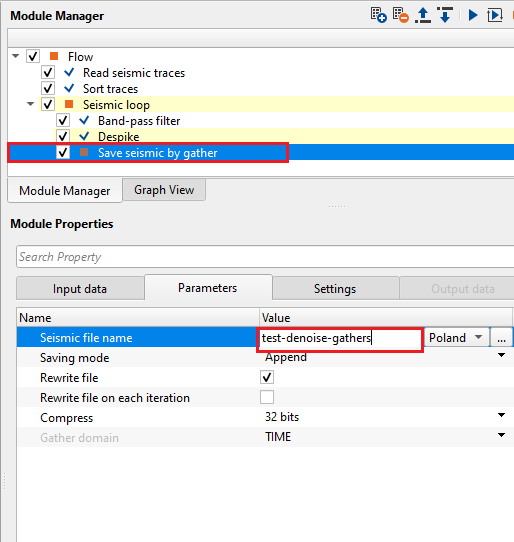514x542 pixels.
Task: Open the Input data tab
Action: pyautogui.click(x=80, y=289)
